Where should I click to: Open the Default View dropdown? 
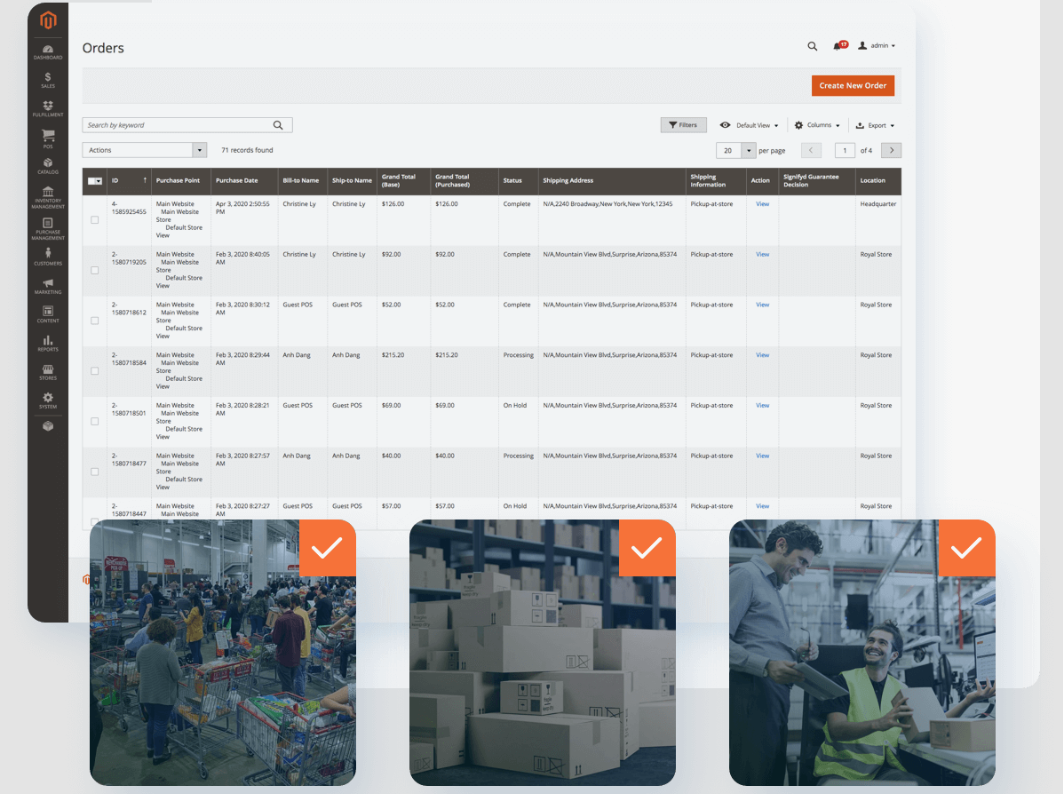(748, 125)
